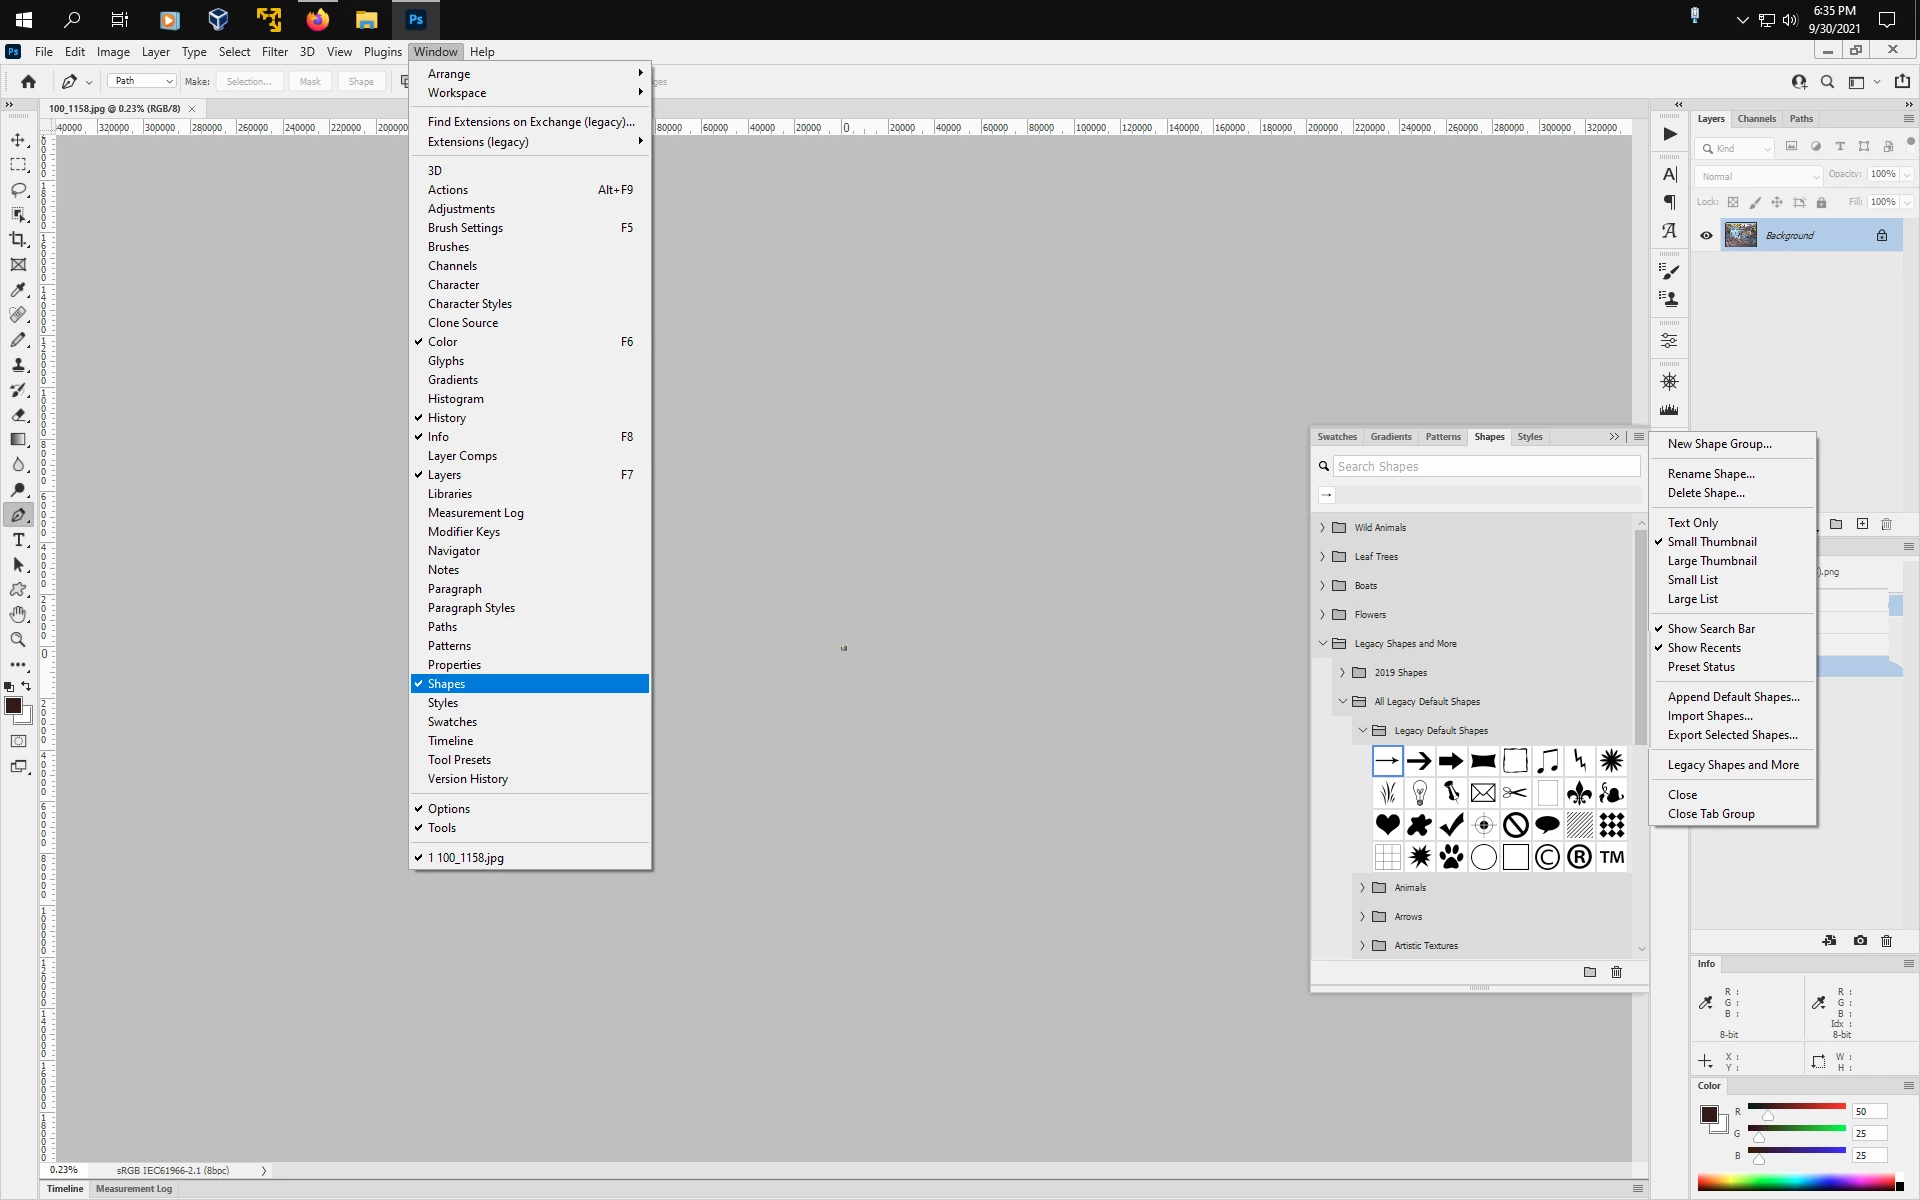Hide the Background layer visibility eye
The image size is (1920, 1200).
1706,236
